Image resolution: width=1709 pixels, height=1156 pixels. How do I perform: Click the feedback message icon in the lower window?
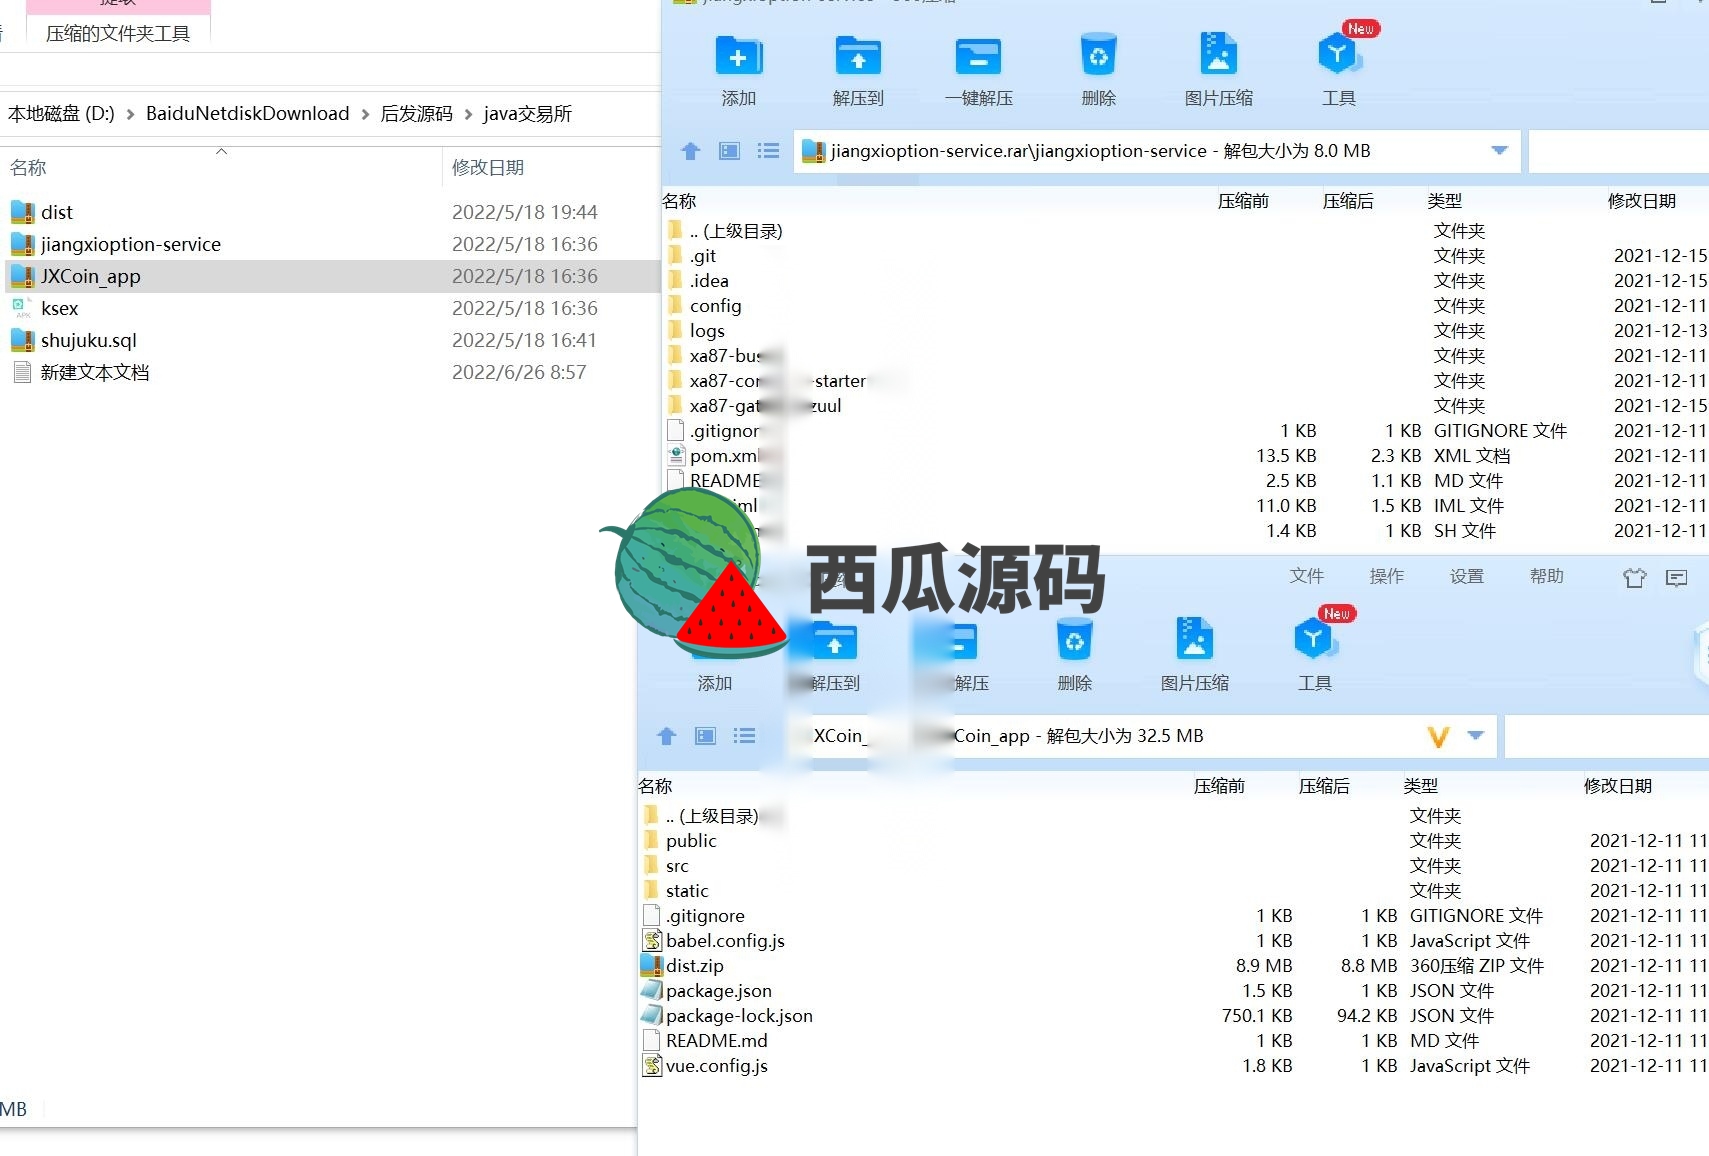tap(1676, 578)
